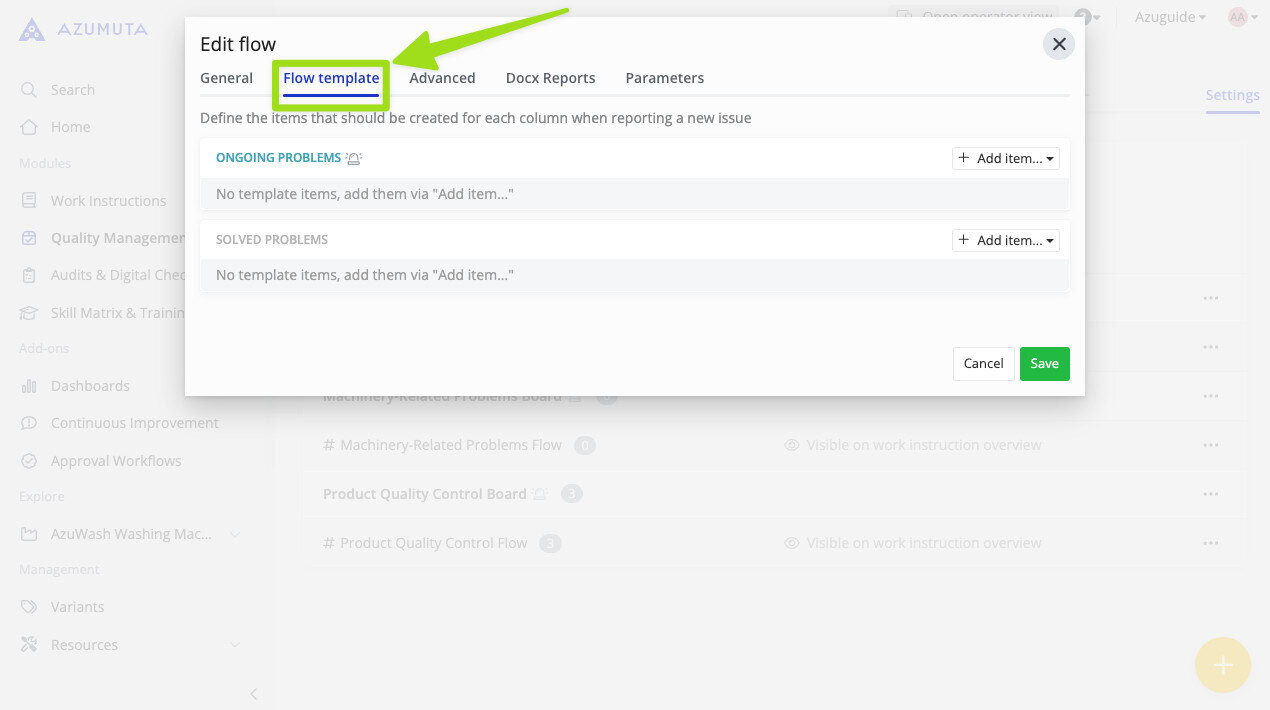Expand the AzuWash Washing Machines project
This screenshot has height=710, width=1270.
click(236, 534)
